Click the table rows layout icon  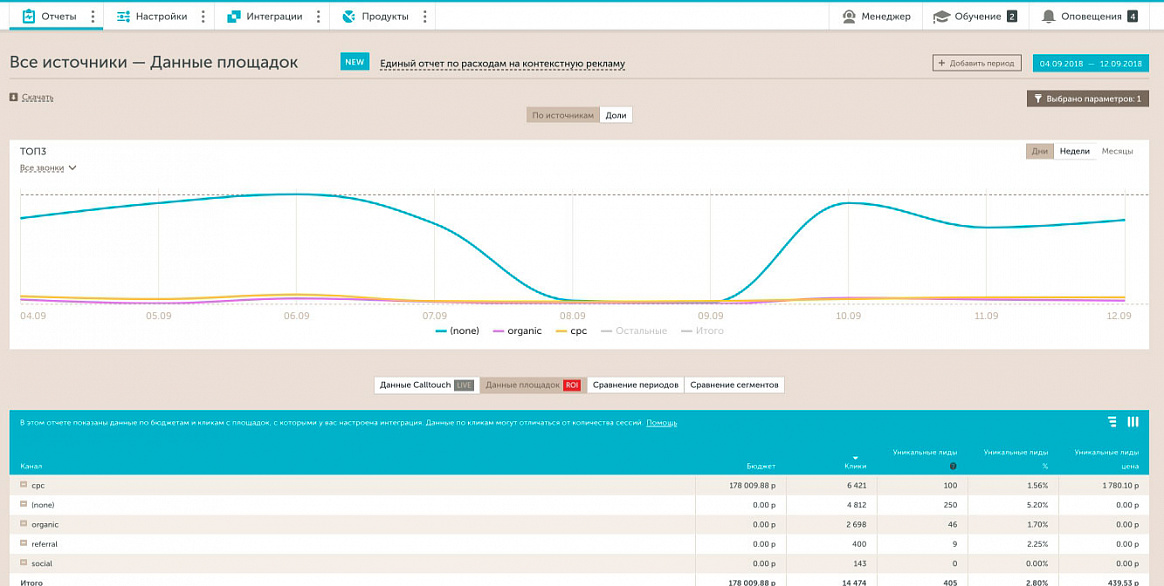(x=1112, y=422)
